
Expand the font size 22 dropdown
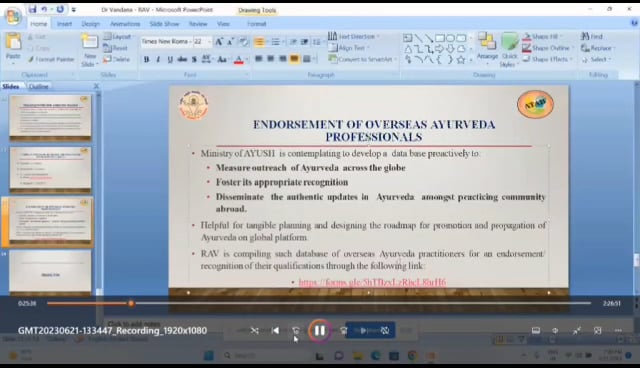click(x=209, y=42)
